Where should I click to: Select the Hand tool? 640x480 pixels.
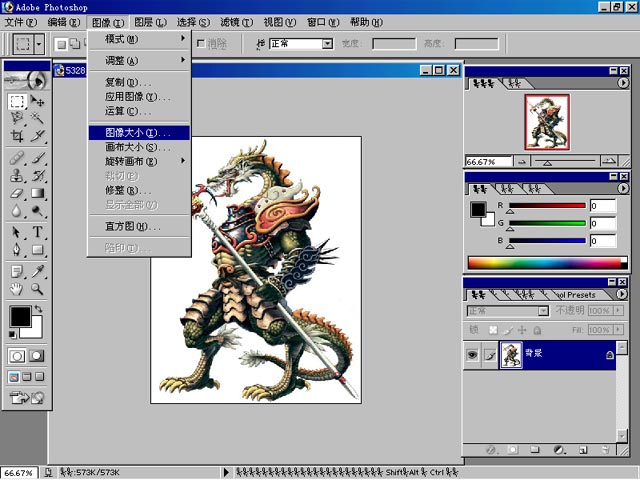[x=17, y=289]
